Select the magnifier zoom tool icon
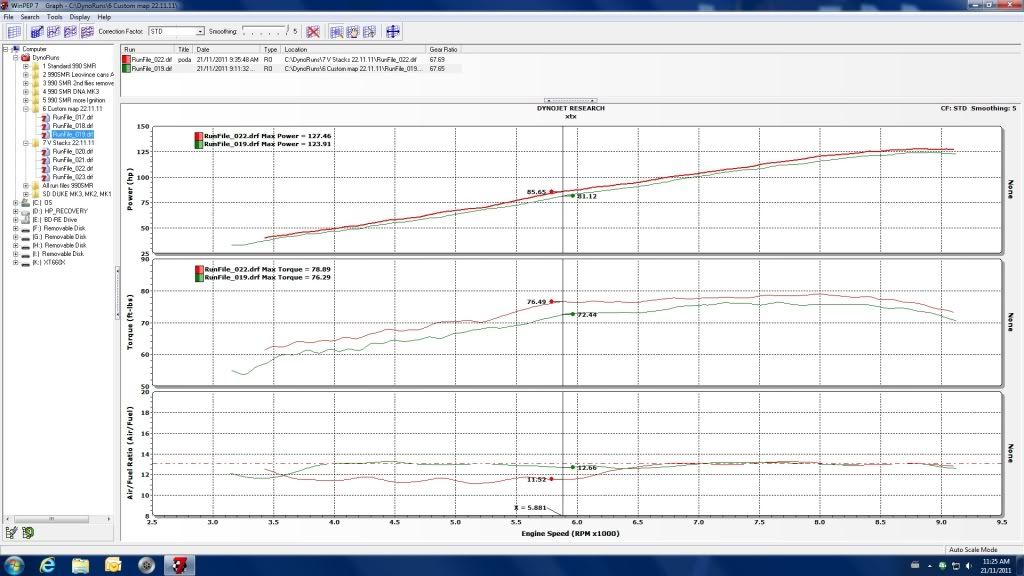This screenshot has width=1024, height=576. point(334,32)
